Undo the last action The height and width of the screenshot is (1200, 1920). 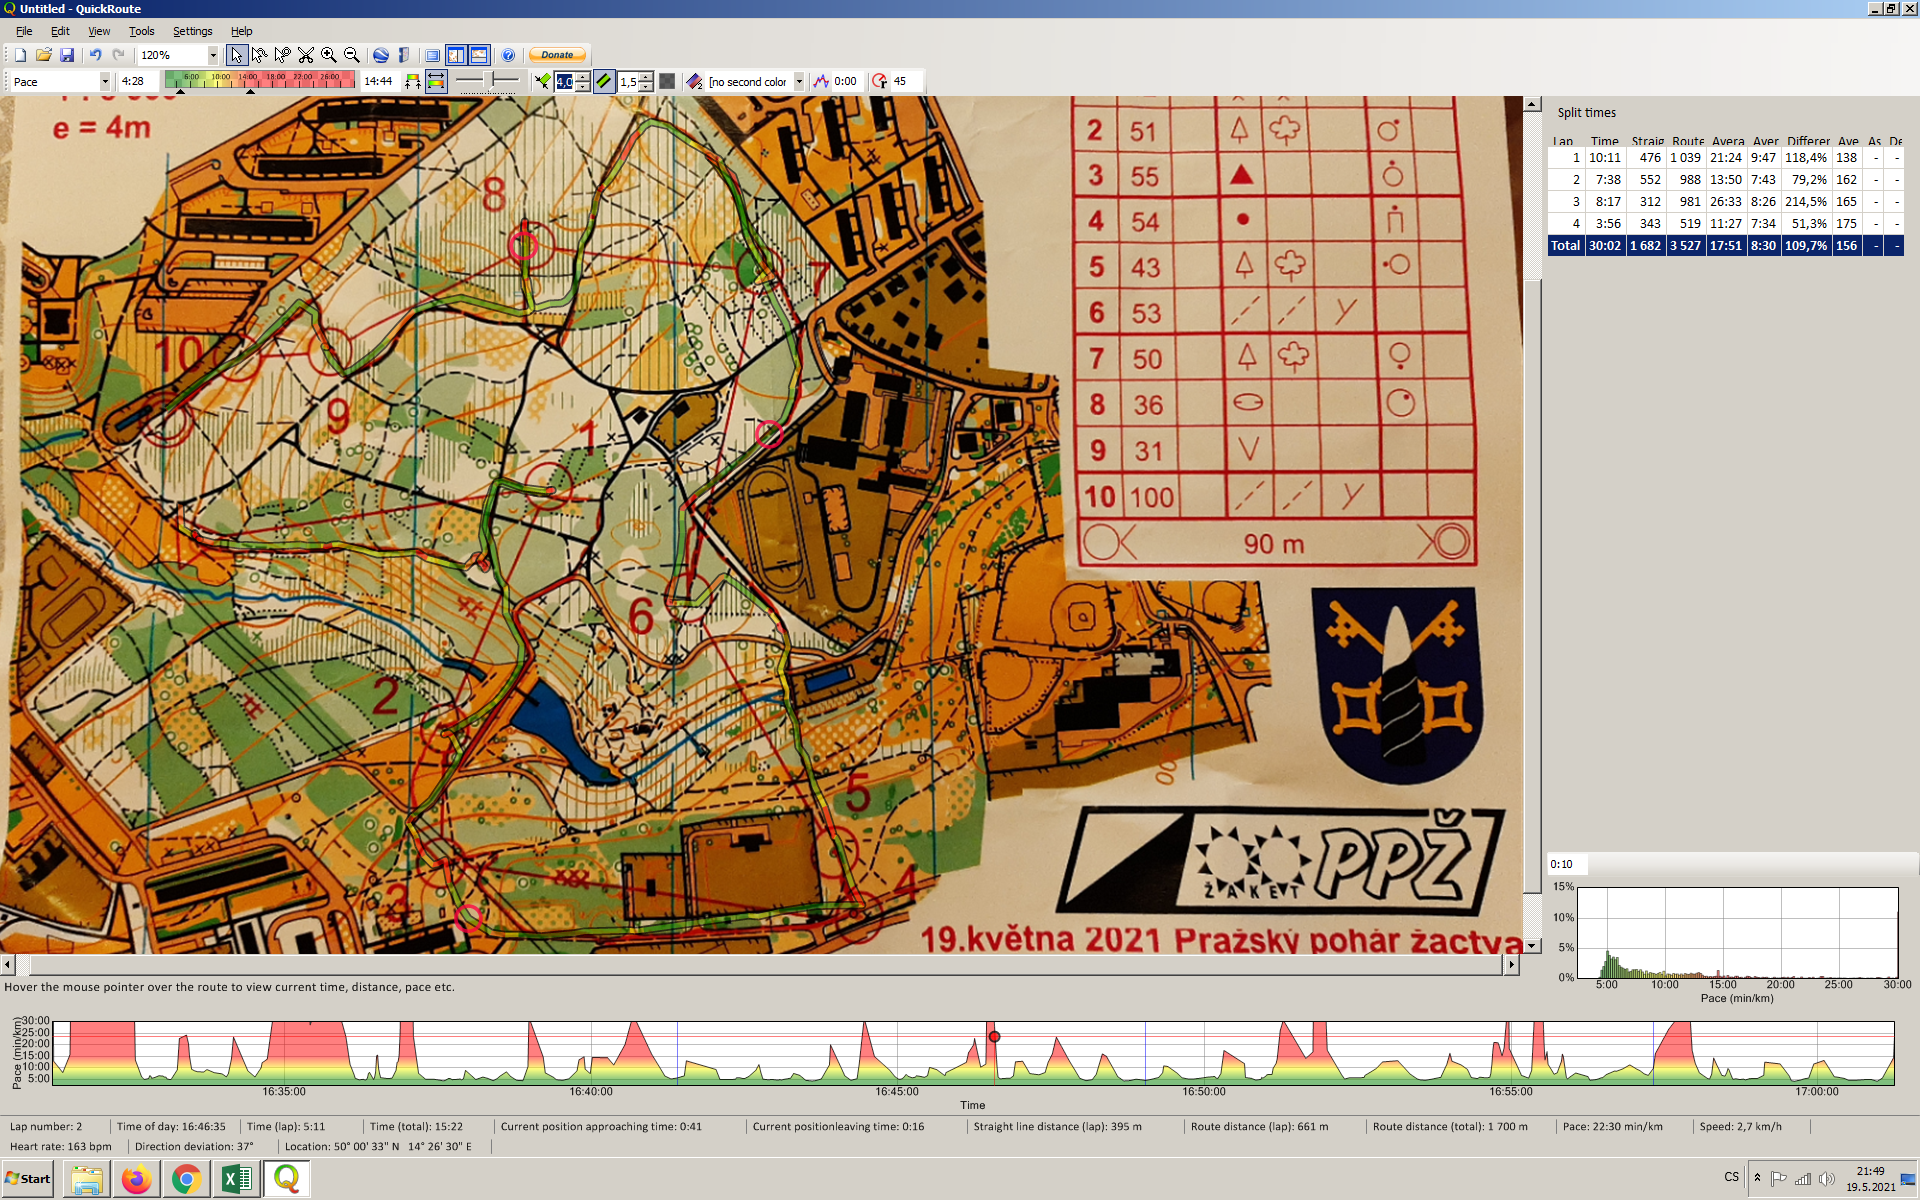tap(96, 55)
